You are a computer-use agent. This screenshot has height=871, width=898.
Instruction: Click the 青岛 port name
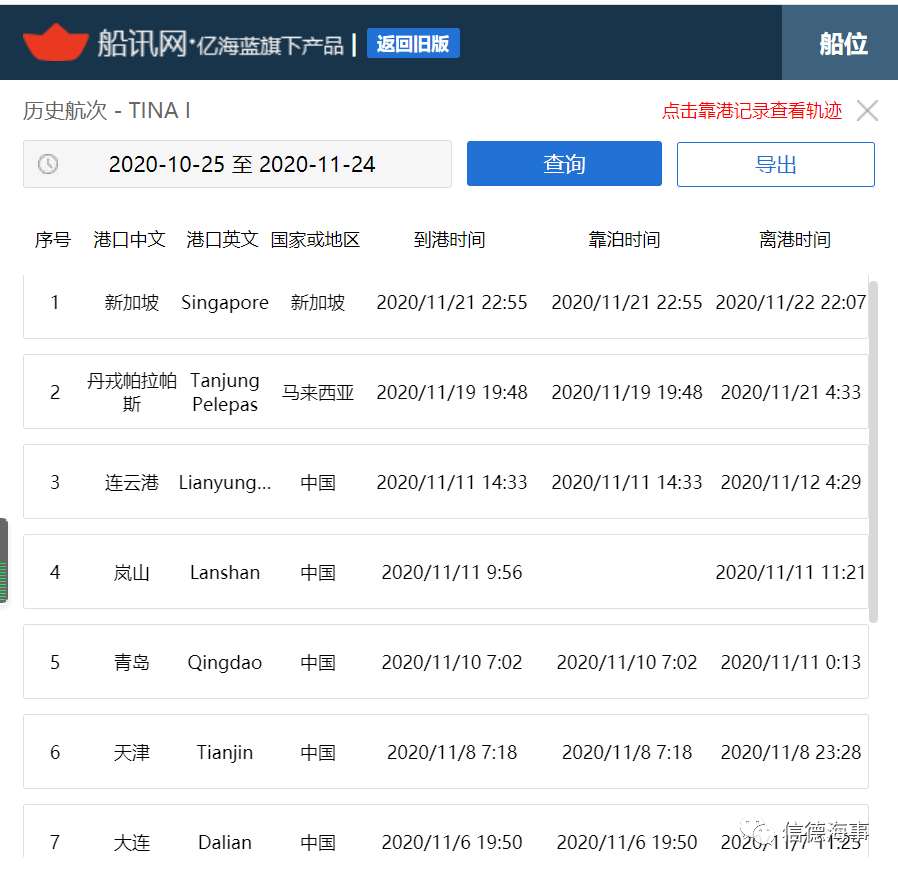click(132, 662)
